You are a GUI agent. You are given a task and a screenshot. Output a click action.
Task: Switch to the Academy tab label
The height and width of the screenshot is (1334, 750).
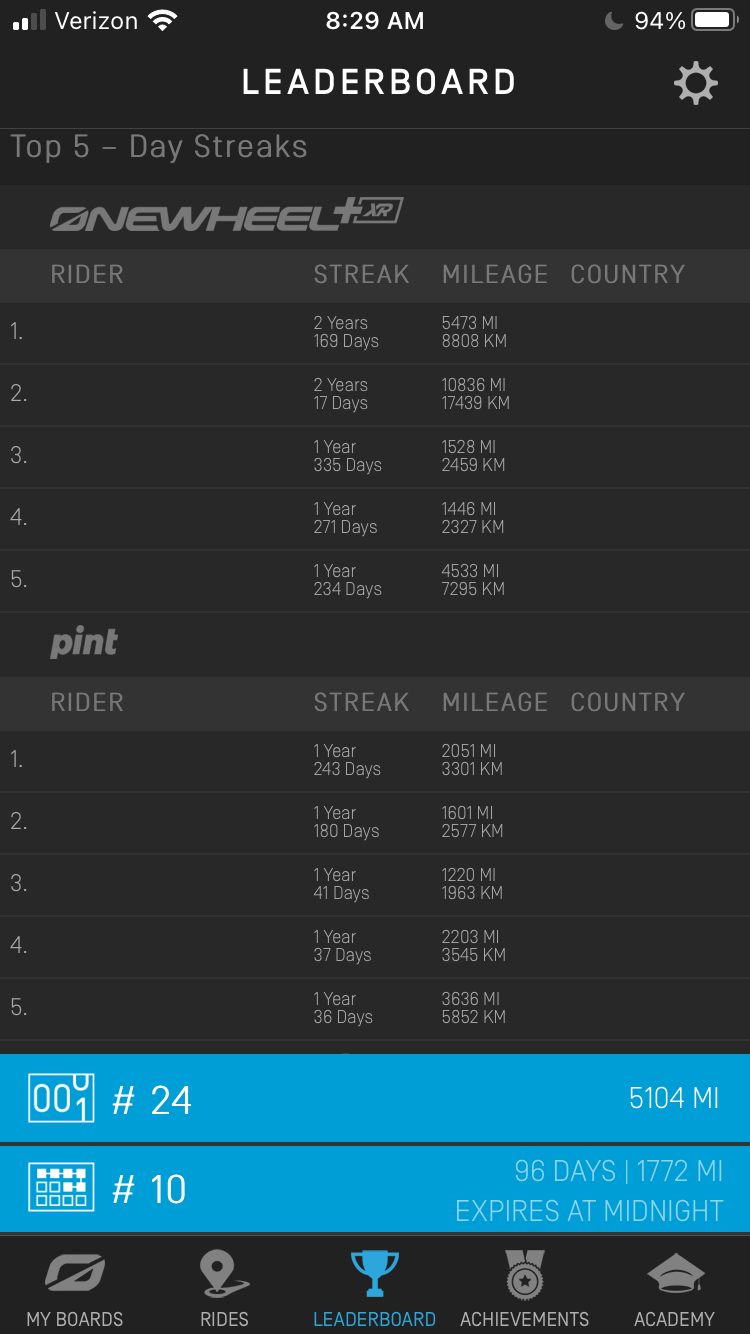tap(675, 1319)
